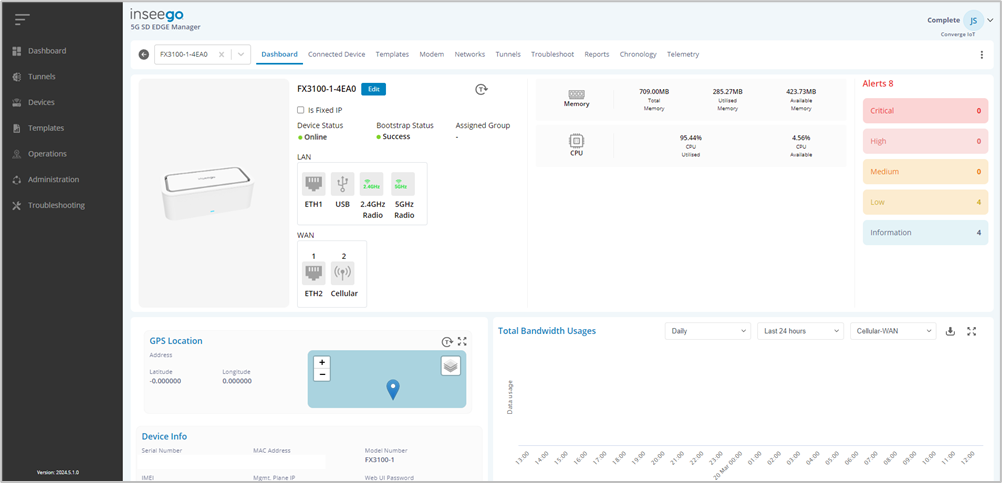
Task: Expand the JS user account menu
Action: point(990,20)
